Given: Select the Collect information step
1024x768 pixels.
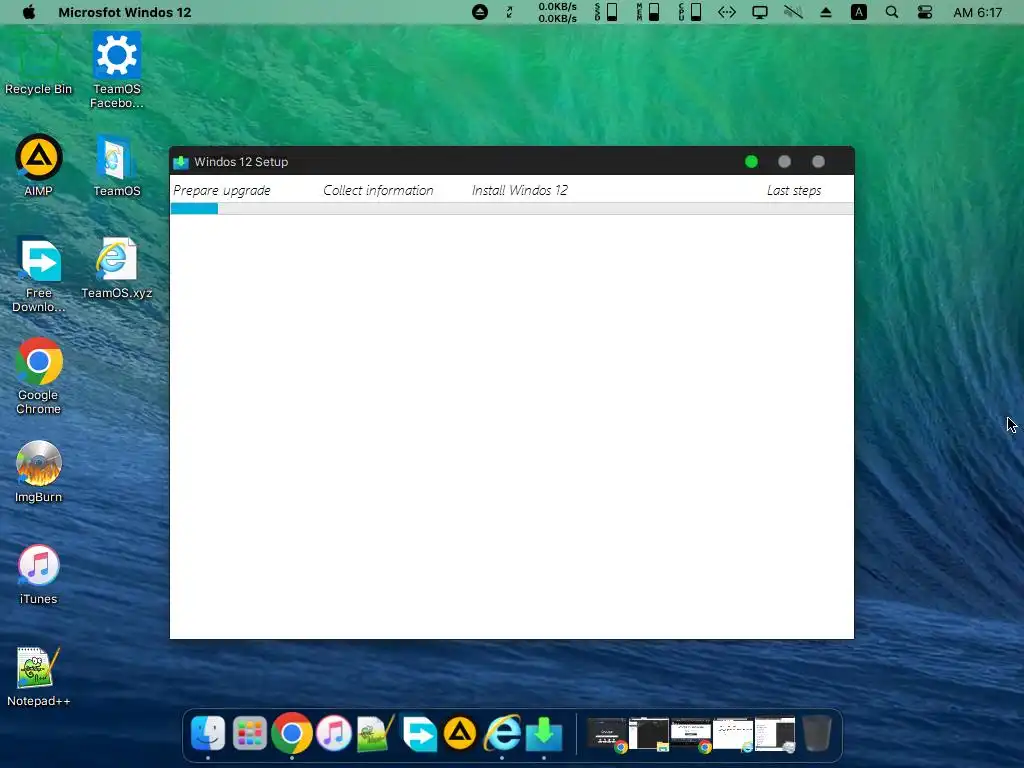Looking at the screenshot, I should 378,191.
